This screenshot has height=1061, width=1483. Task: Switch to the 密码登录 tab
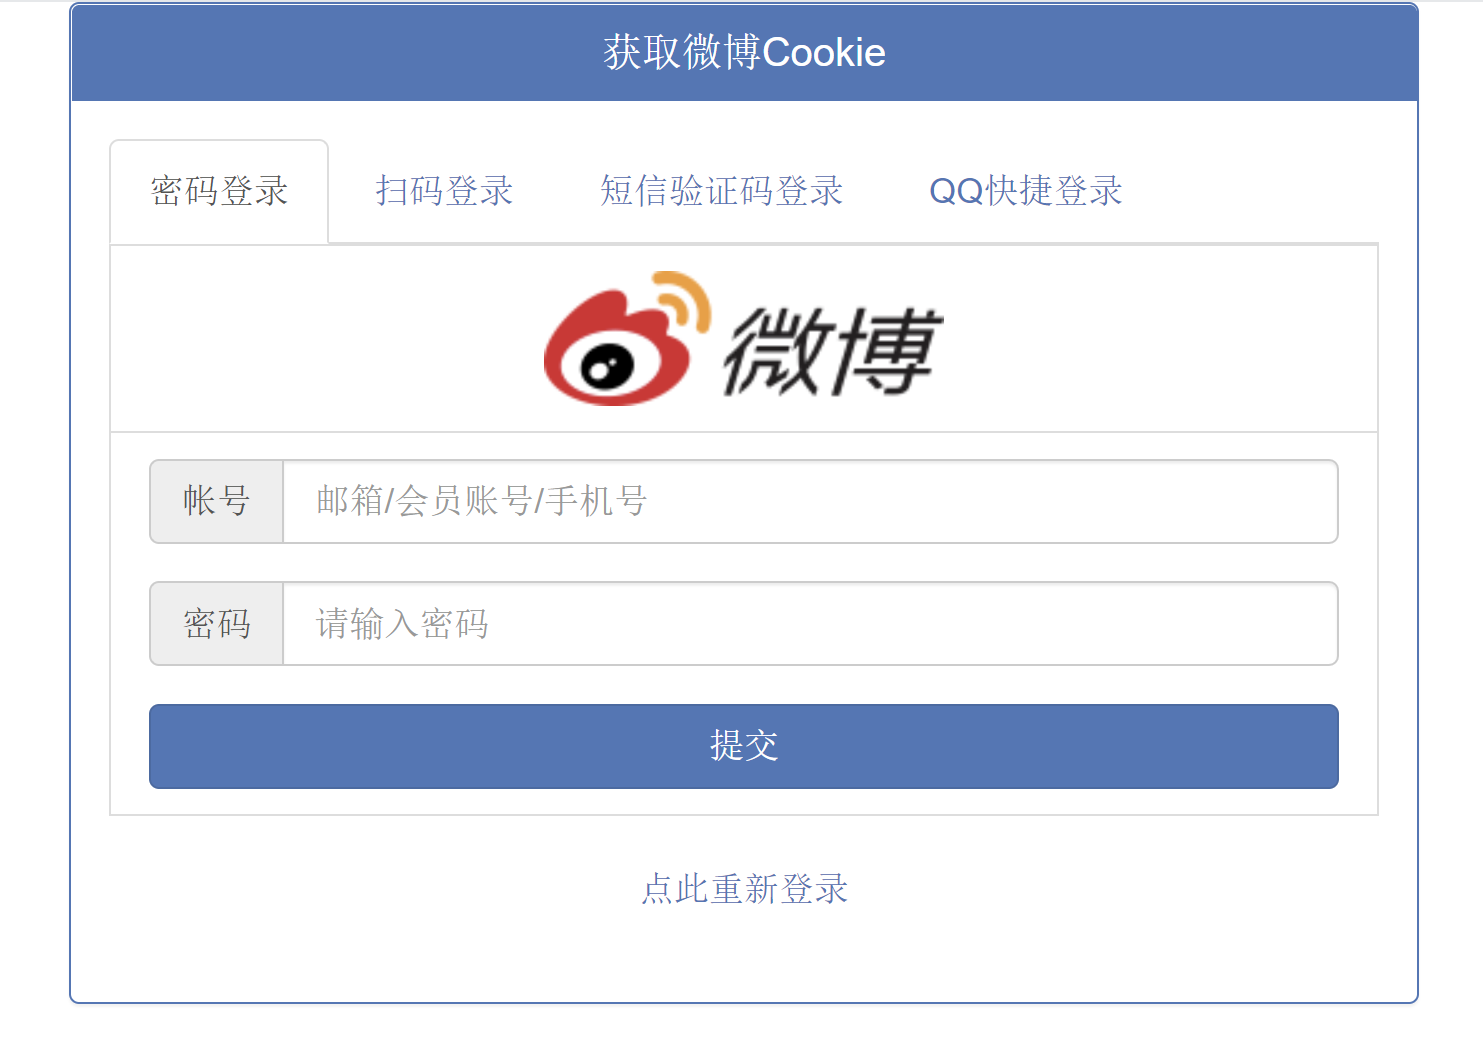[219, 191]
